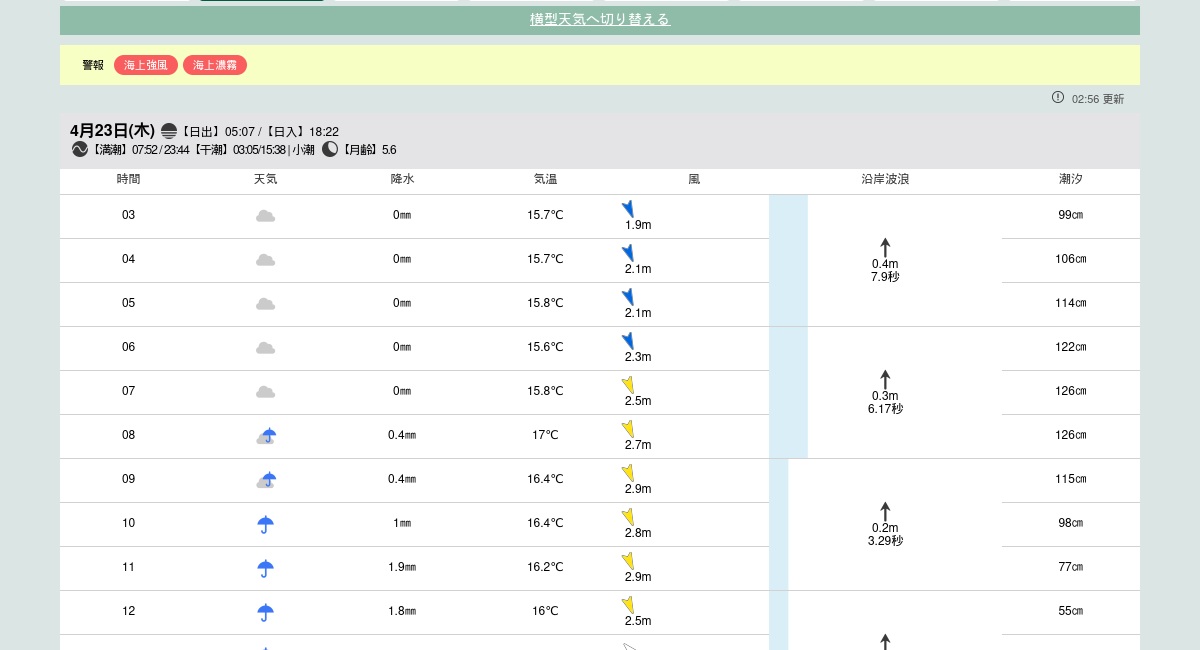Click the 7.9秒 wave period text
The height and width of the screenshot is (650, 1200).
point(885,277)
